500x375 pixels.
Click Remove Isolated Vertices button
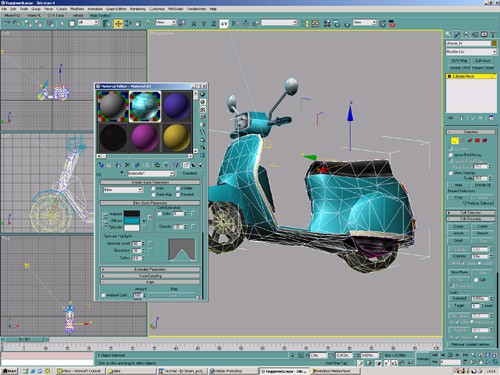click(x=471, y=344)
